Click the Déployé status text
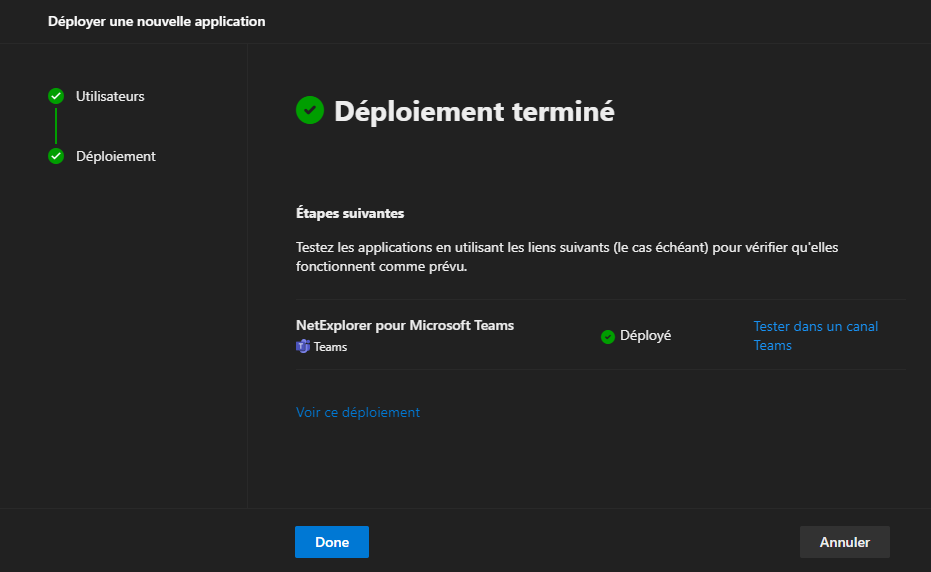 point(645,336)
